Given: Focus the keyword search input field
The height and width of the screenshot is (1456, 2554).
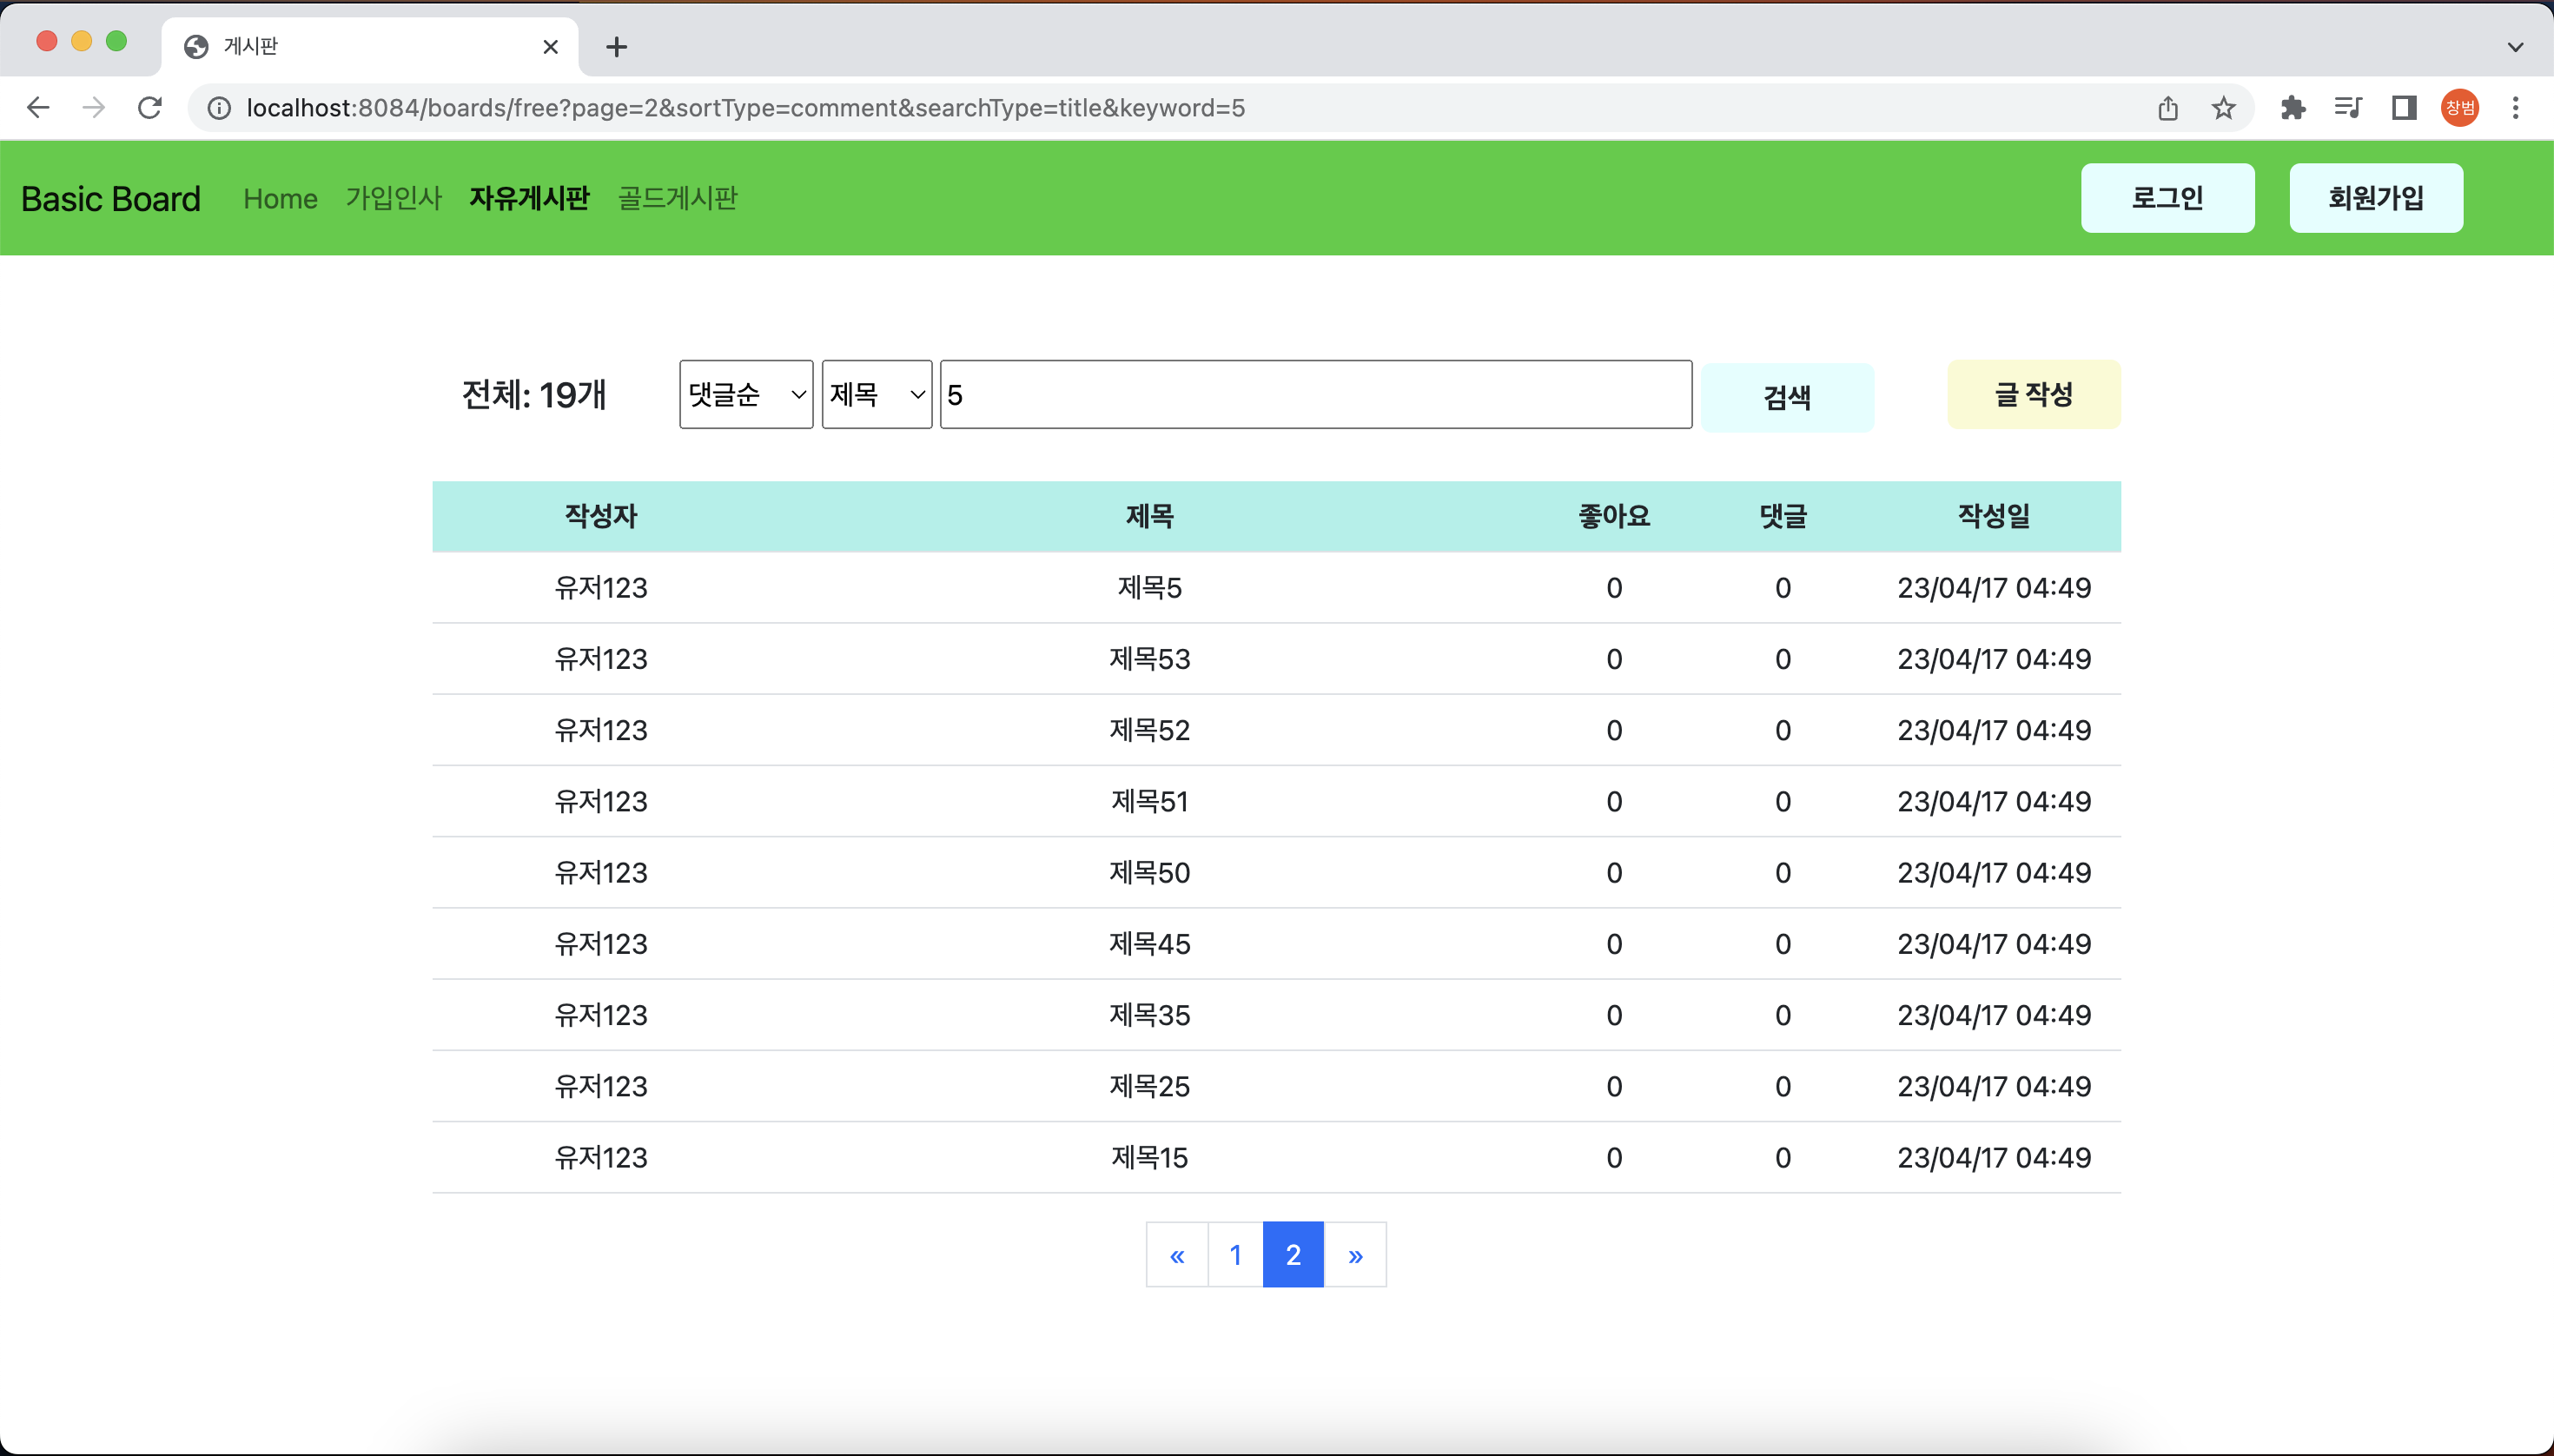Looking at the screenshot, I should (1315, 395).
